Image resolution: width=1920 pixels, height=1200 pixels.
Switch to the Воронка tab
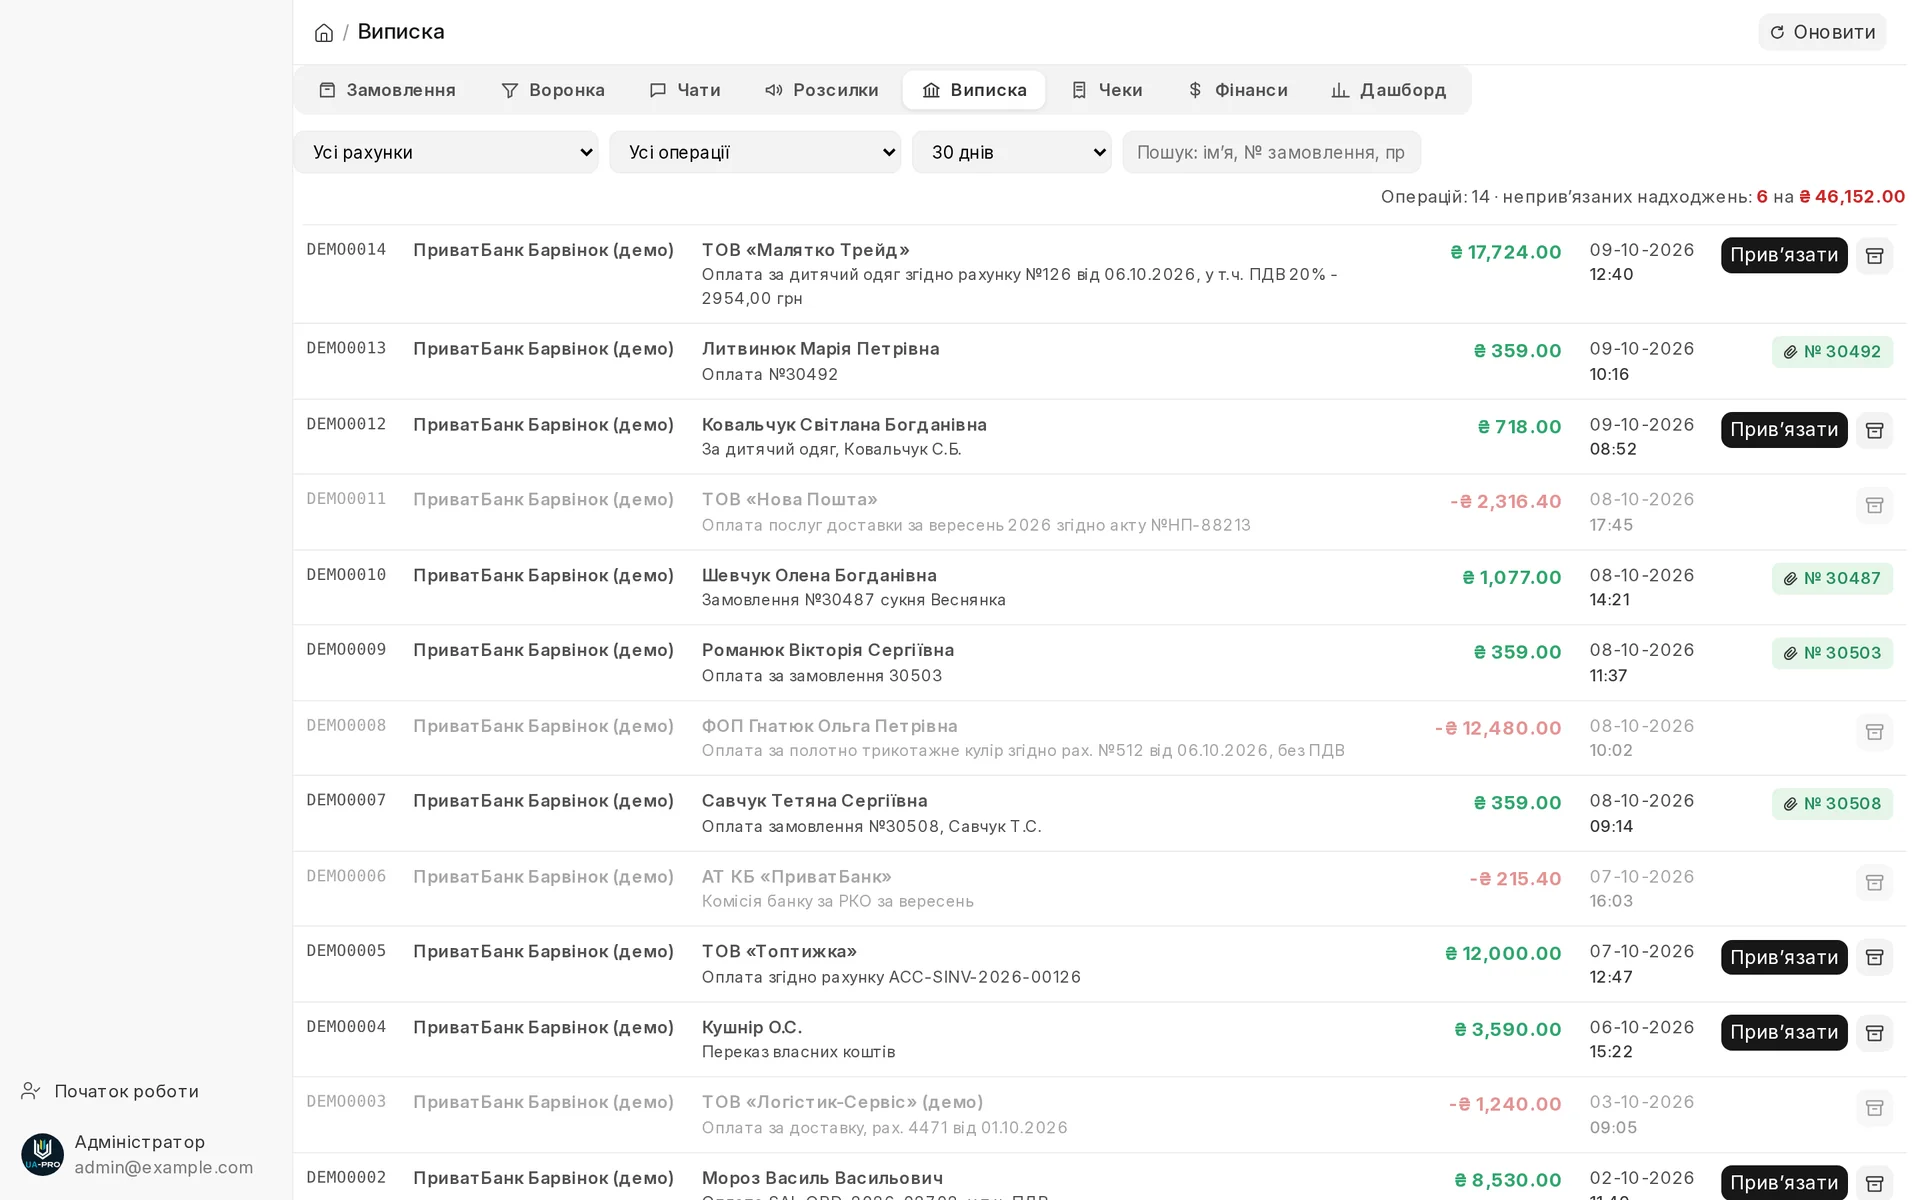553,90
